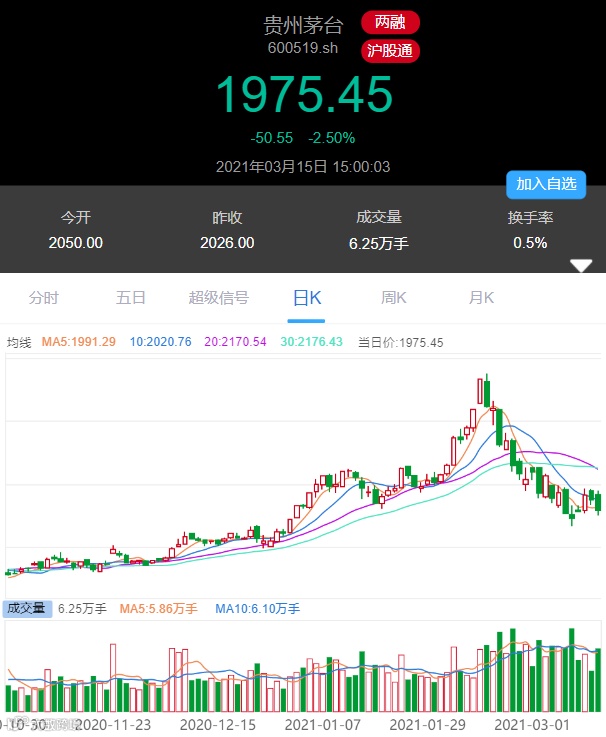
Task: Click the stock code 600519.sh
Action: pos(303,48)
